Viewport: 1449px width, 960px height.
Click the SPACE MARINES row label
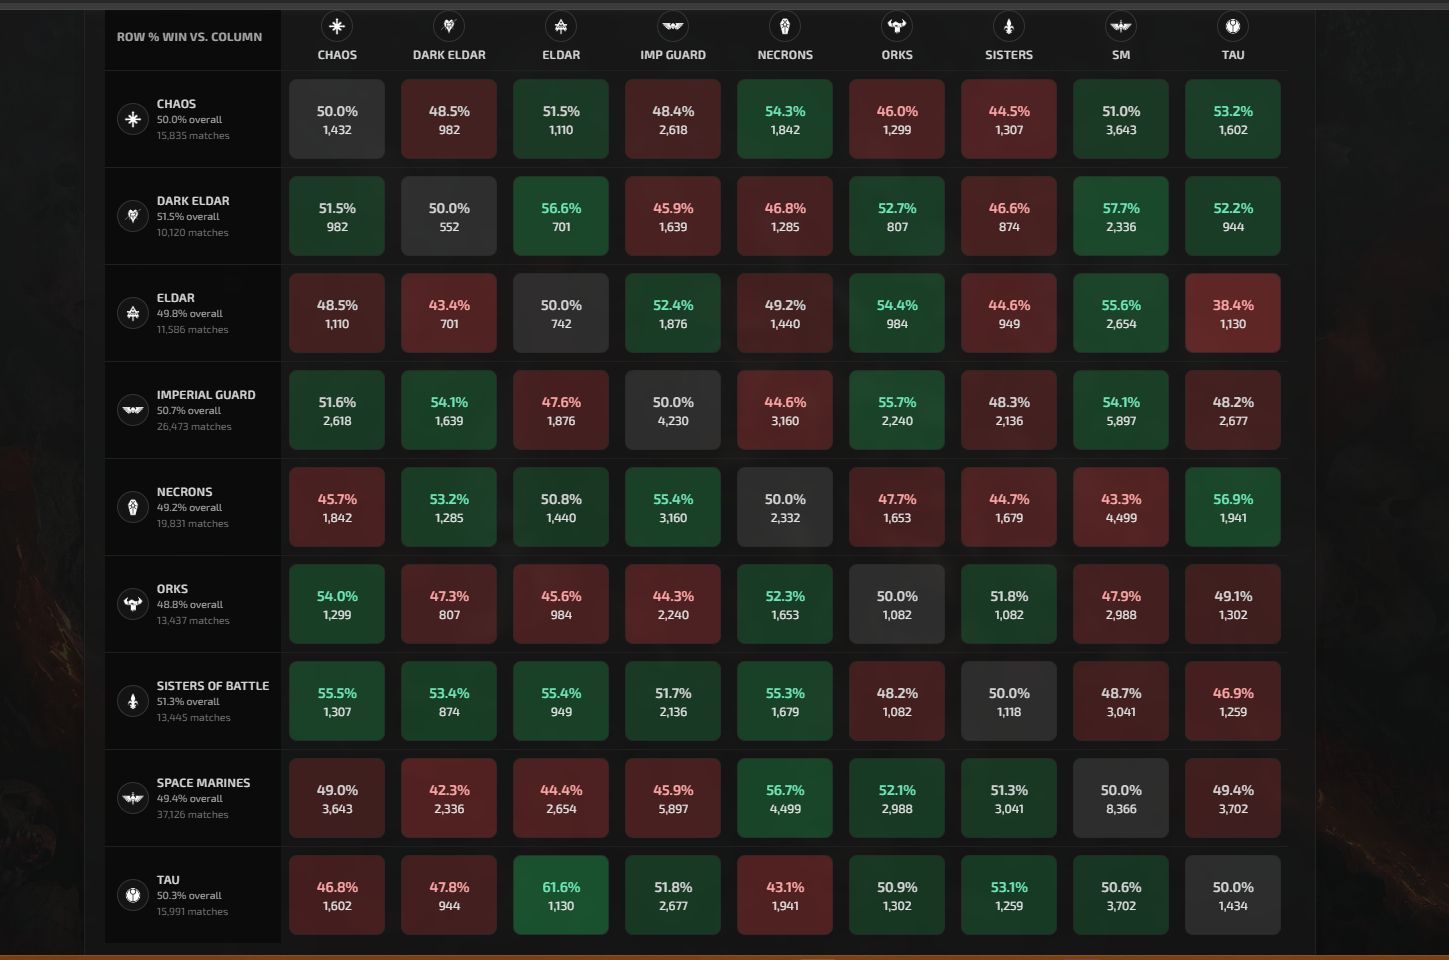coord(203,783)
